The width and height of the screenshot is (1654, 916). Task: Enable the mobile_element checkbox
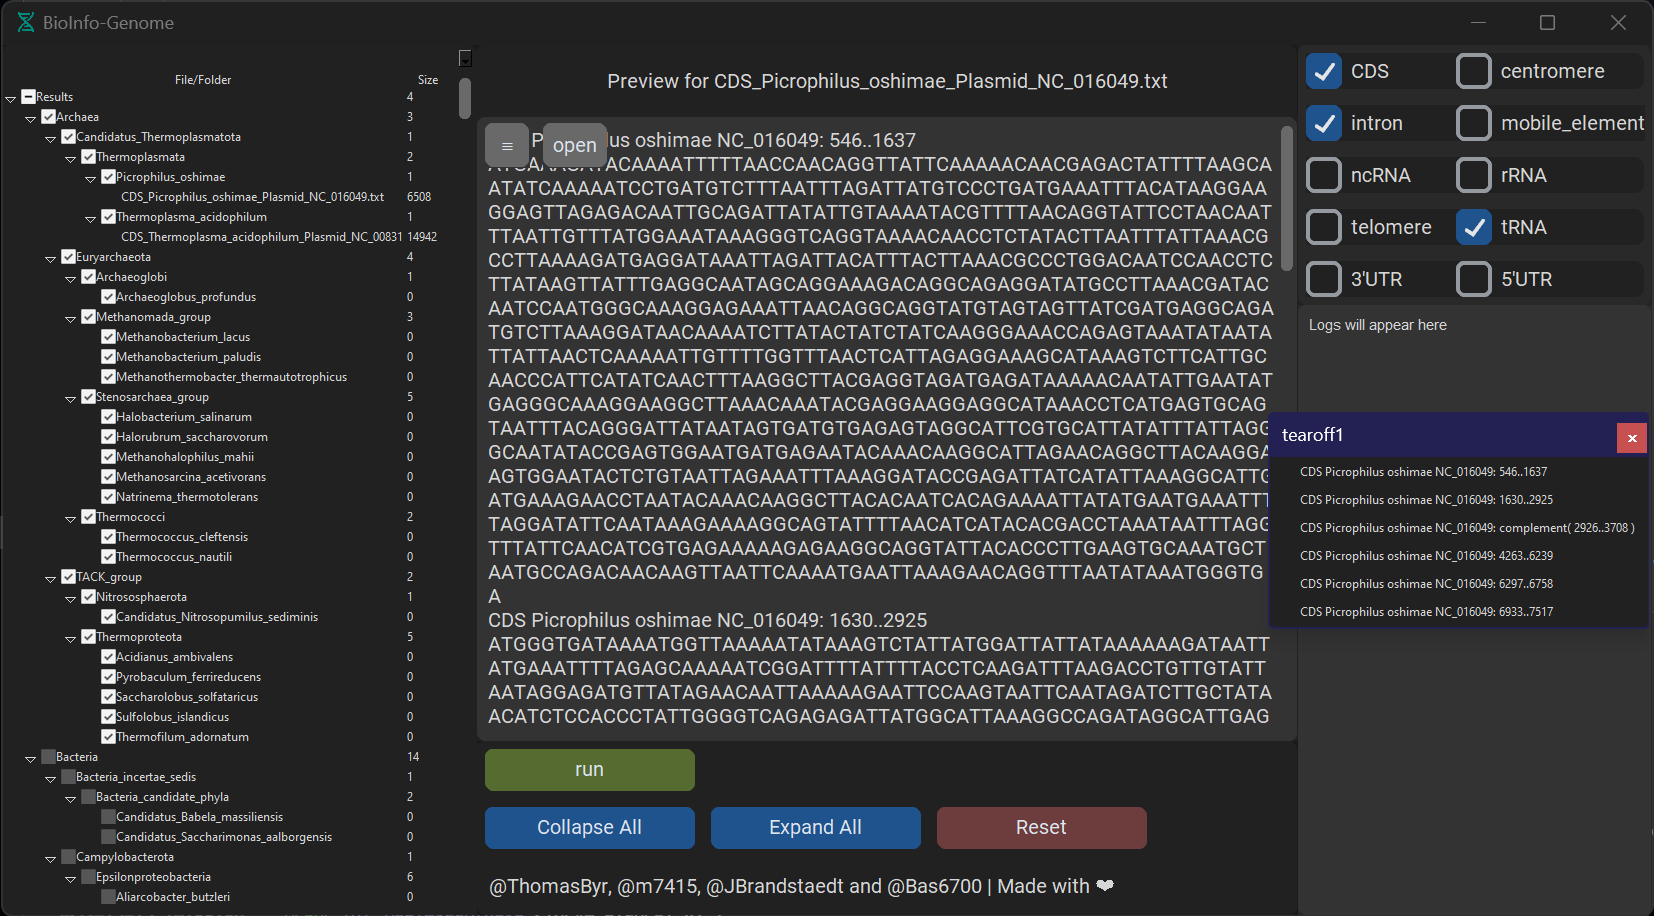1474,123
